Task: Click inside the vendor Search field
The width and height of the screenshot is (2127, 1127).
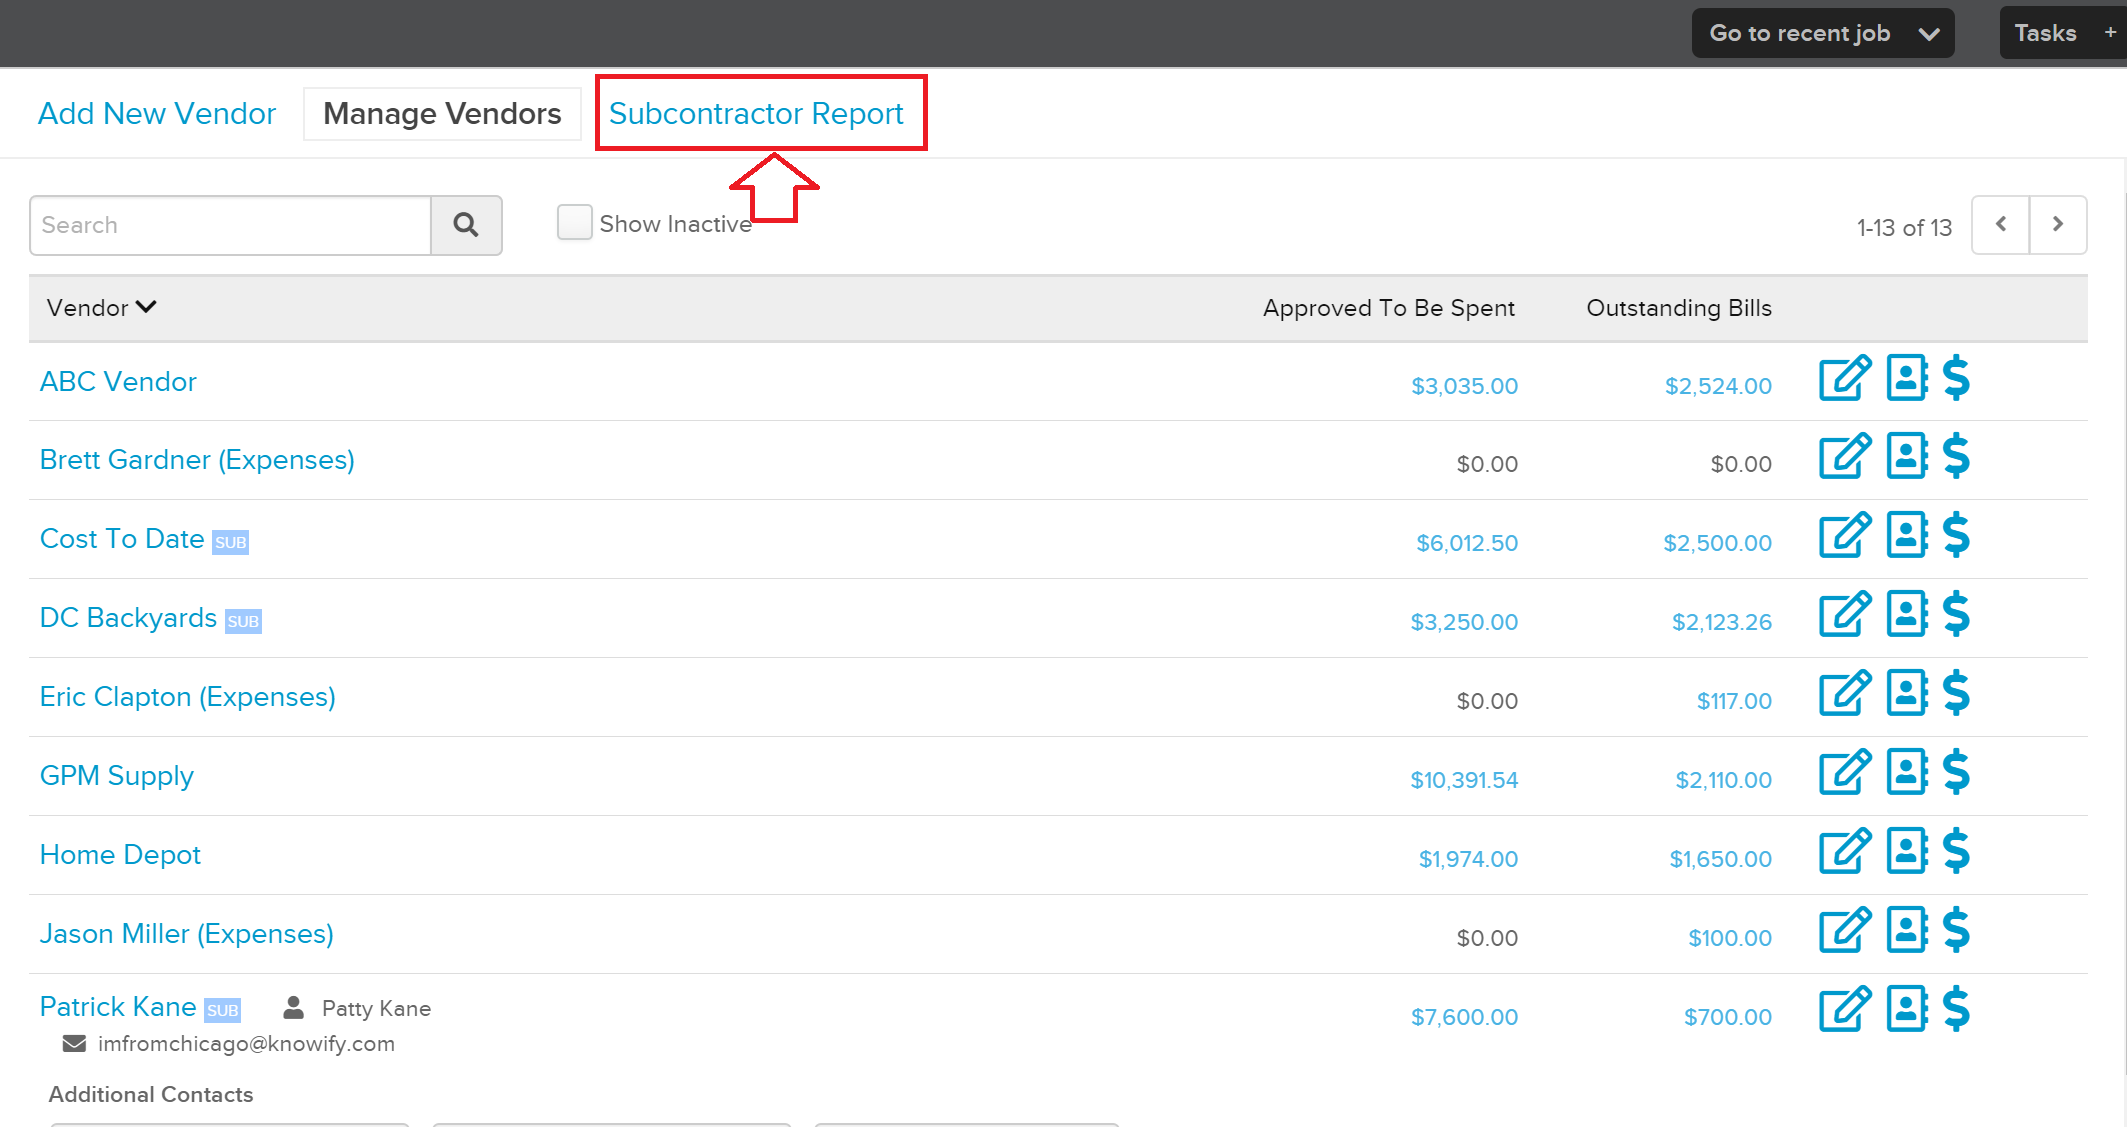Action: point(231,225)
